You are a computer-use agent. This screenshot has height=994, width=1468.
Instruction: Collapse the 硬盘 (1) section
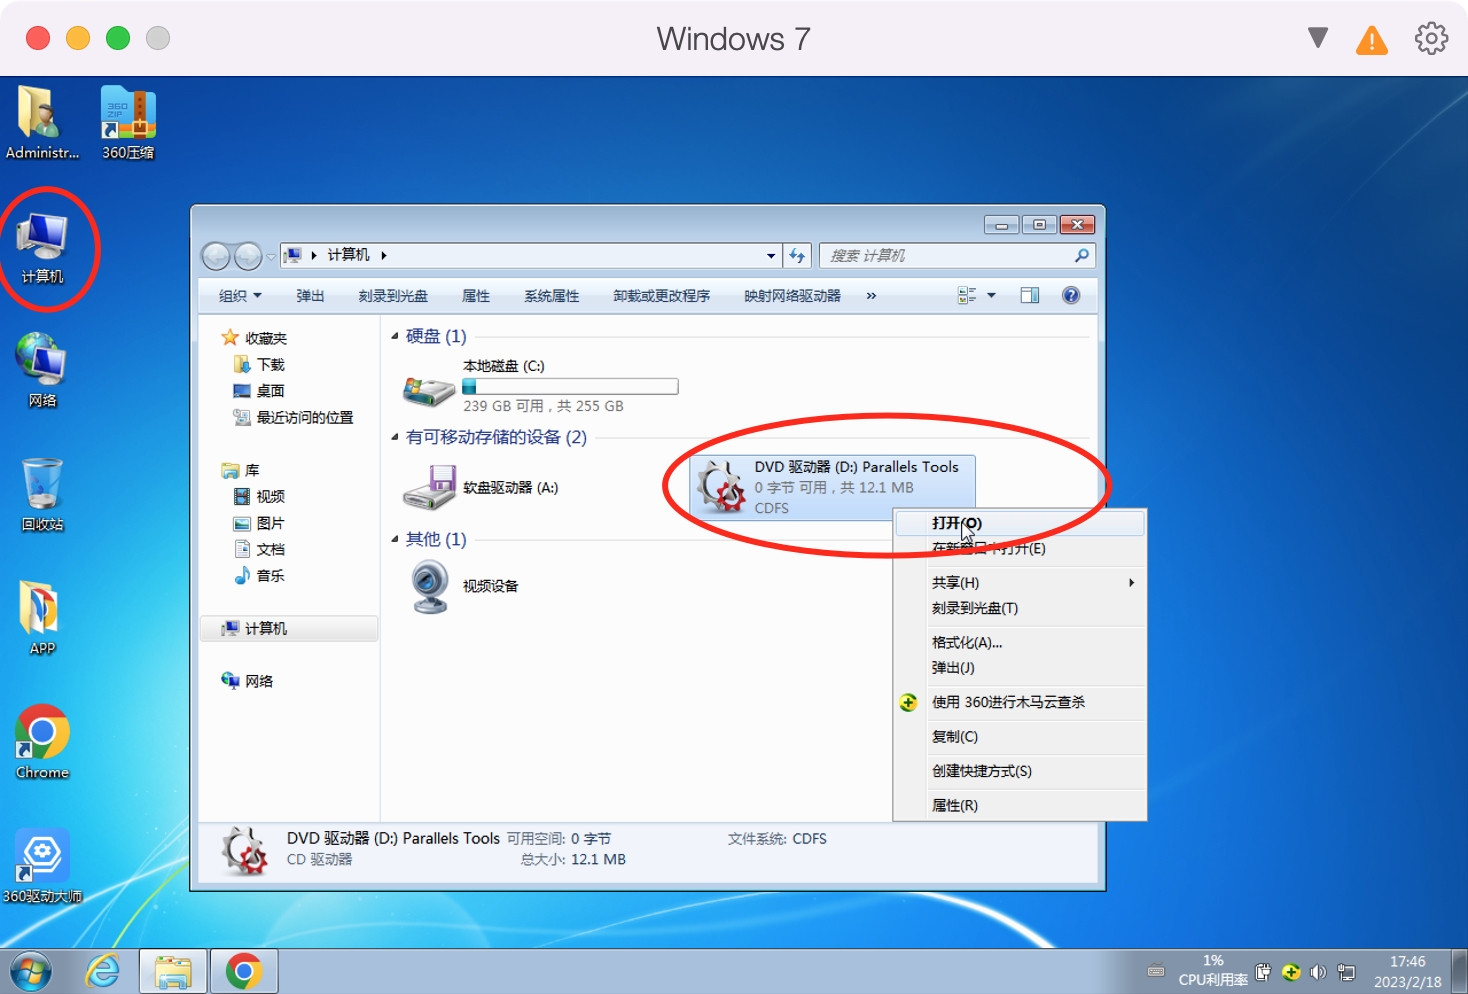[x=396, y=336]
